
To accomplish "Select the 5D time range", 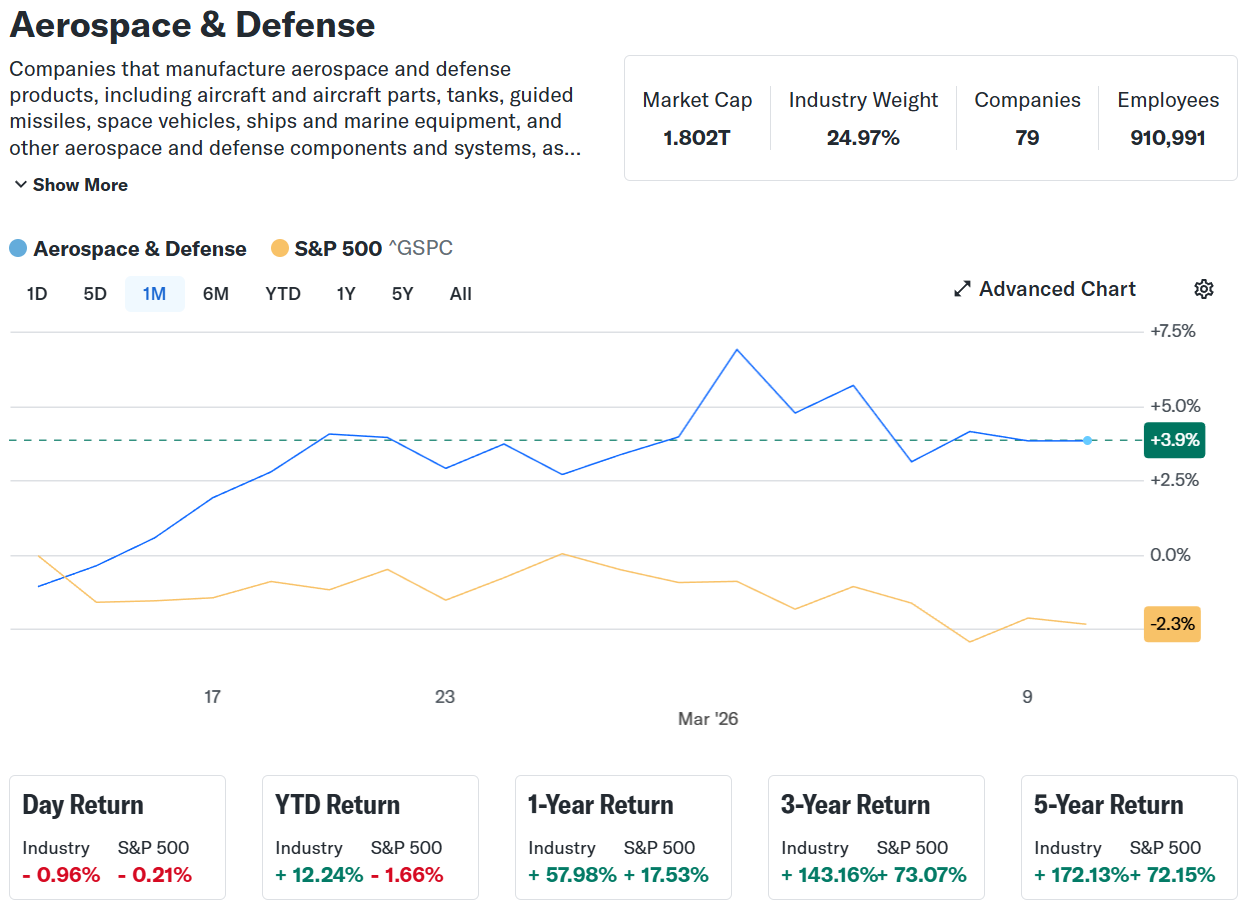I will (x=95, y=294).
